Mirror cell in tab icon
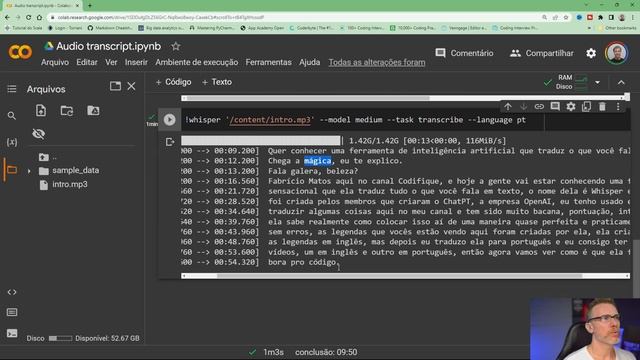 click(x=587, y=107)
